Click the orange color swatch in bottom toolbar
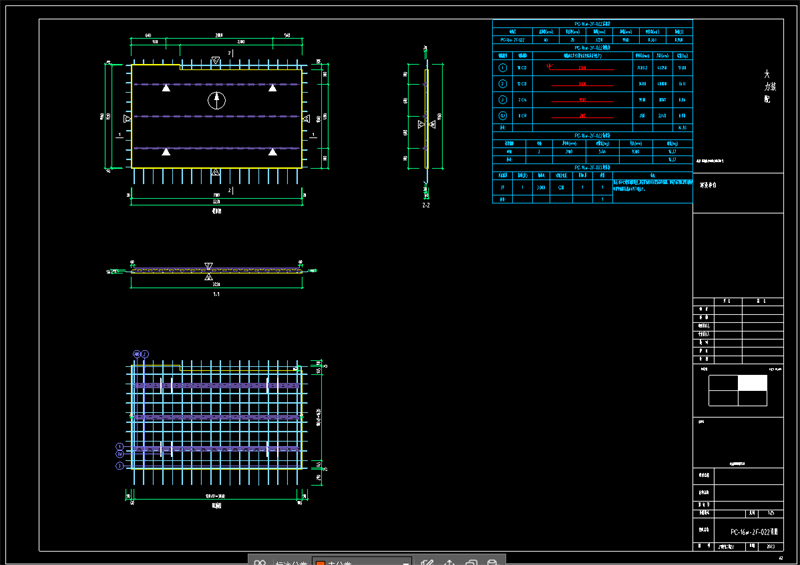The image size is (800, 565). tap(320, 563)
